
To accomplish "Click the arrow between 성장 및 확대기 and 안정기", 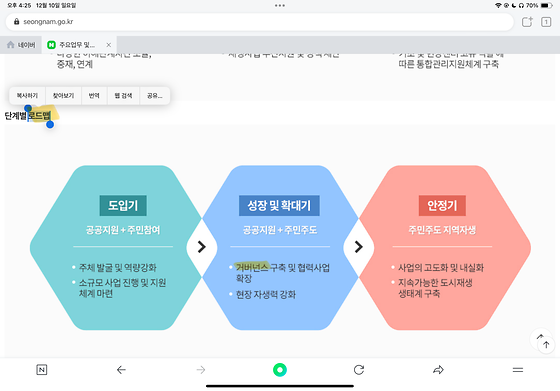I will point(359,247).
